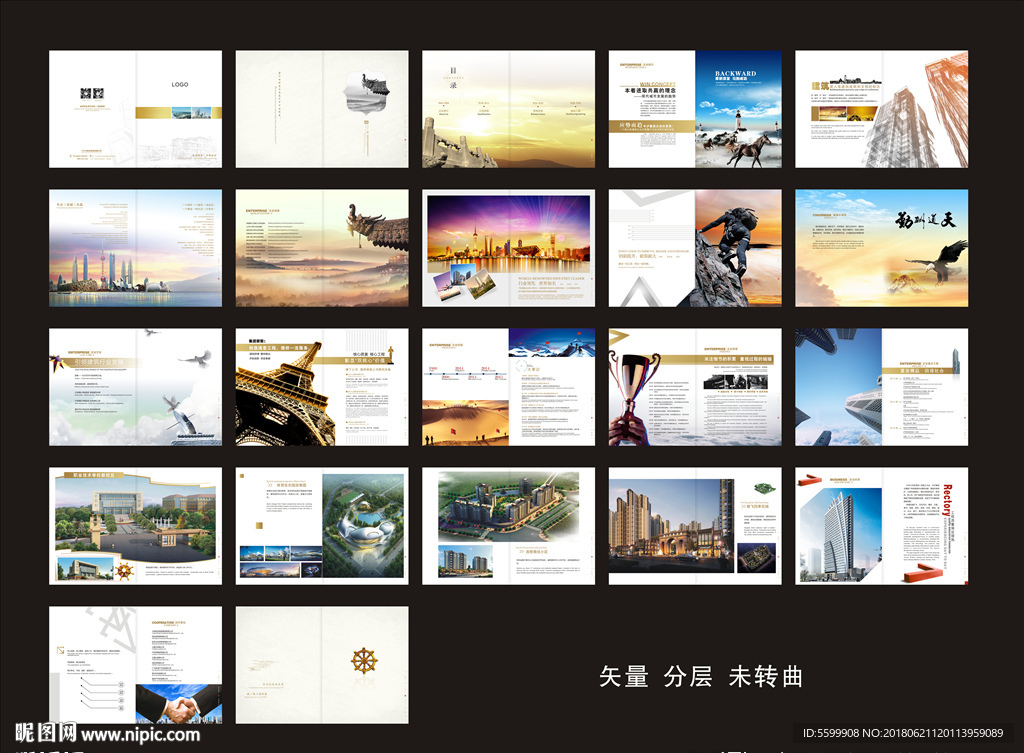Select the orange skyscraper sketch spread
Screen dimensions: 1024x753
coord(882,109)
